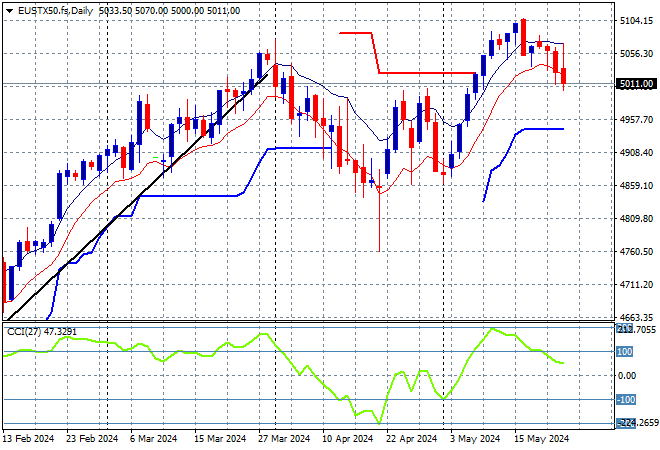Click the blue support line near 4940
The image size is (660, 450).
coord(543,129)
